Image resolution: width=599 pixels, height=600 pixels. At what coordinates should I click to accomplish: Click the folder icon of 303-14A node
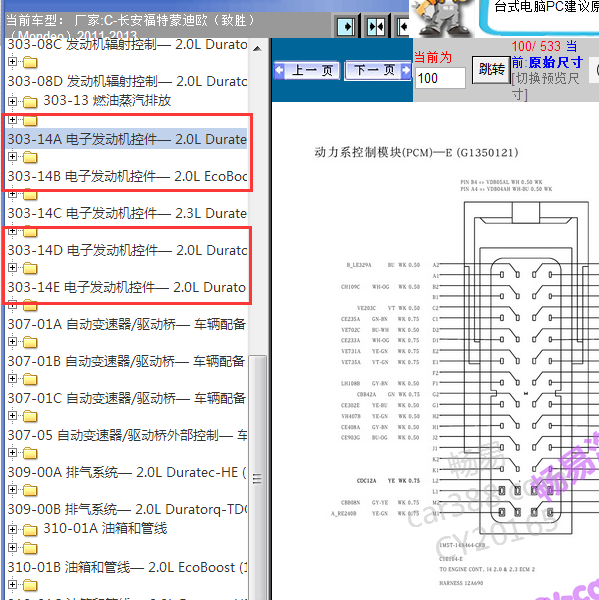(x=30, y=121)
